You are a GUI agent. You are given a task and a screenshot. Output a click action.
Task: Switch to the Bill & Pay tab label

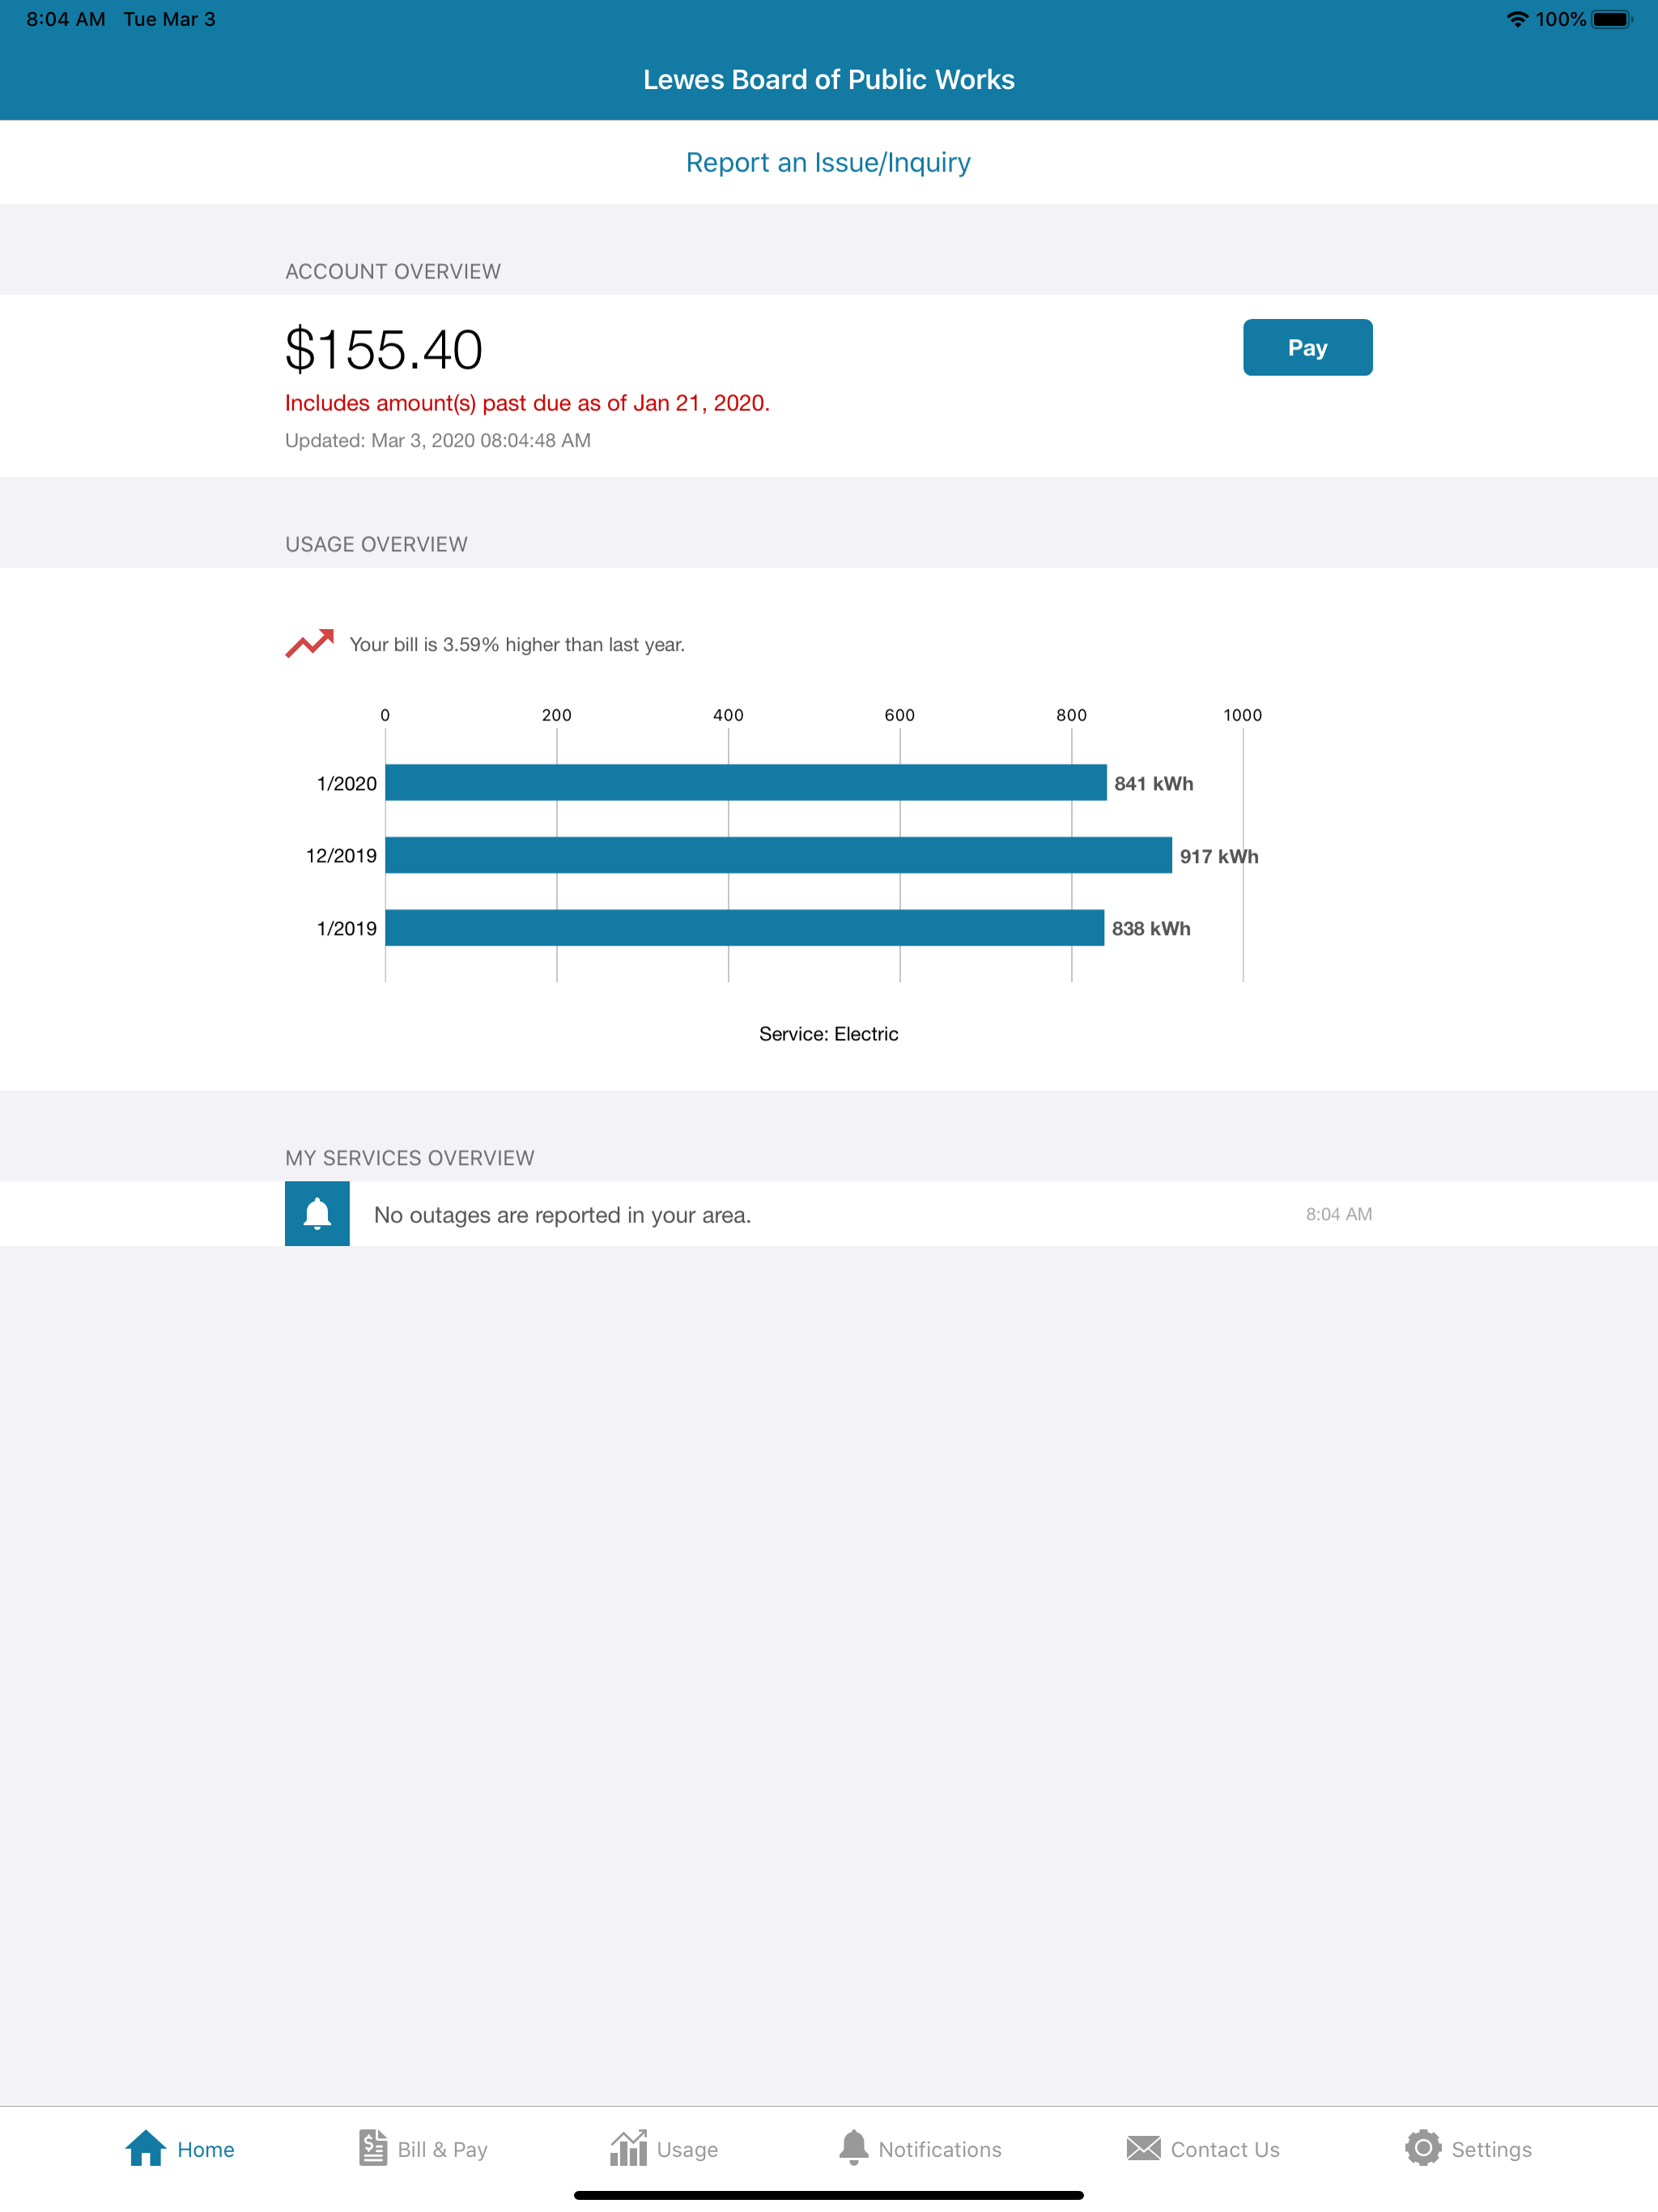[x=443, y=2149]
